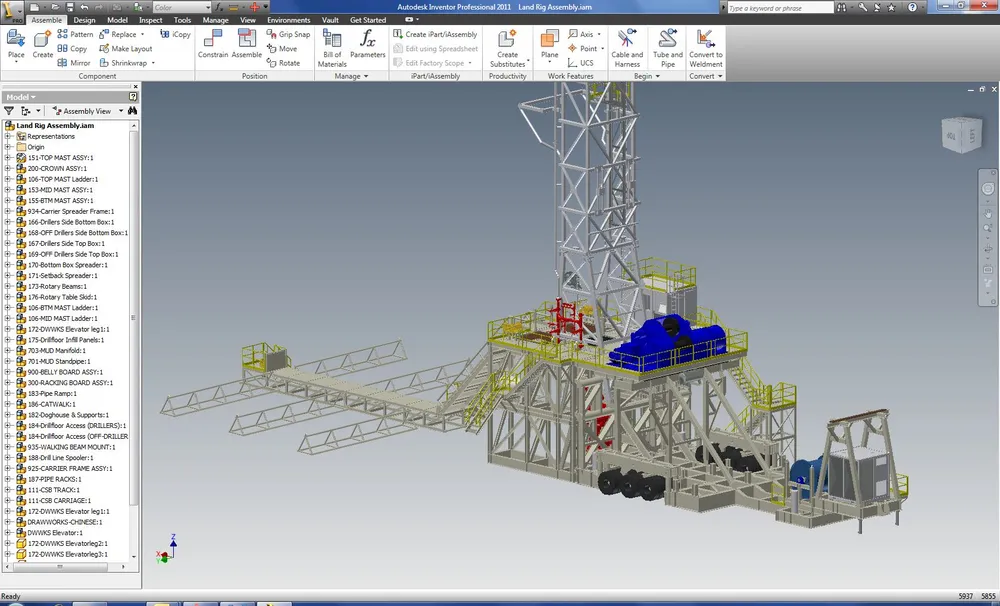1000x606 pixels.
Task: Select 186-CATWALK:1 in the browser
Action: (51, 404)
